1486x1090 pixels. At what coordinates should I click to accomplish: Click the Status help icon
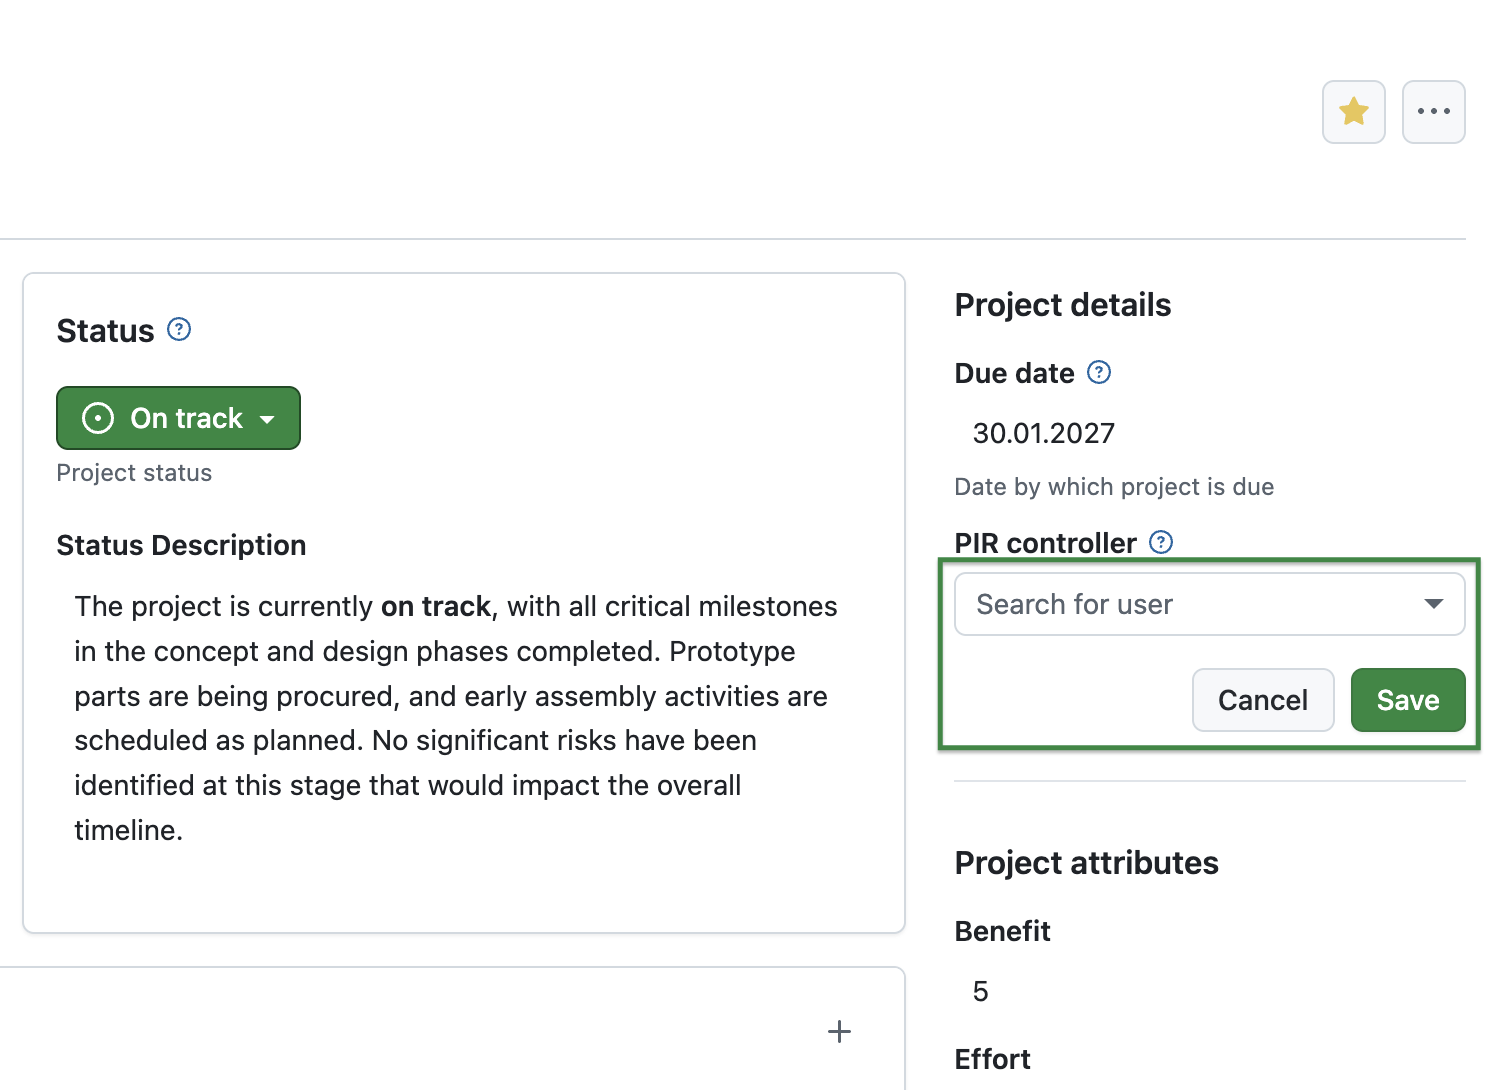(x=178, y=329)
